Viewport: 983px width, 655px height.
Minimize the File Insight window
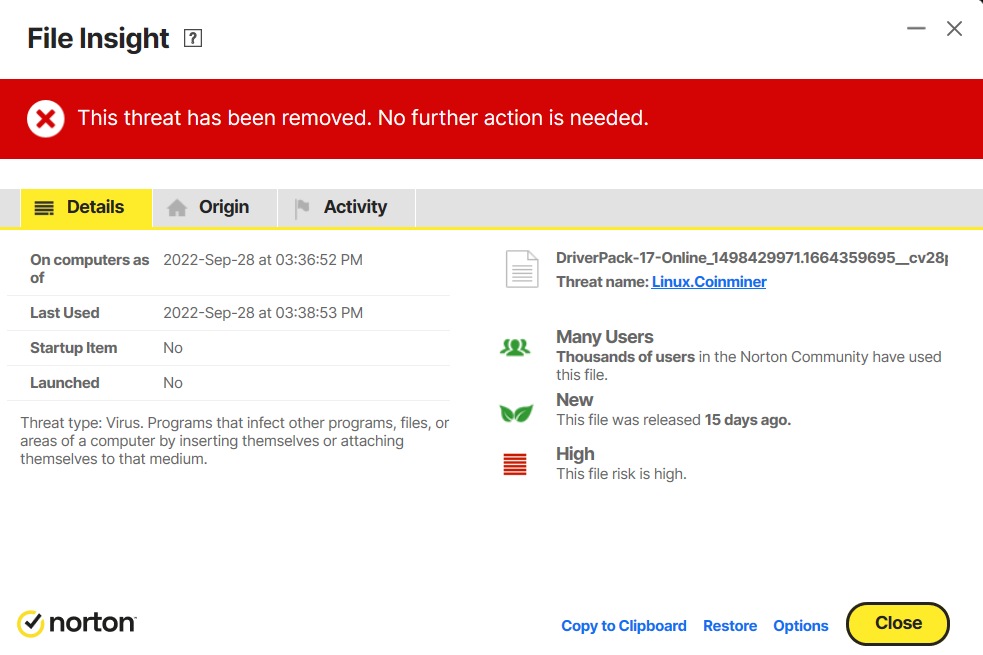pyautogui.click(x=916, y=28)
